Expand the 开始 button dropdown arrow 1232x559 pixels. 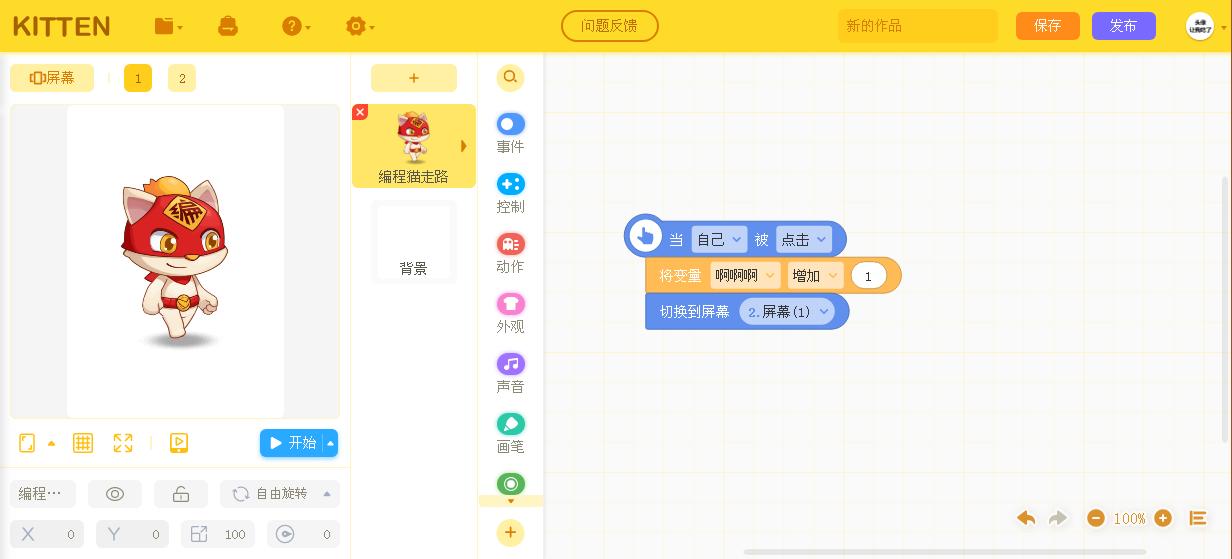[x=331, y=443]
